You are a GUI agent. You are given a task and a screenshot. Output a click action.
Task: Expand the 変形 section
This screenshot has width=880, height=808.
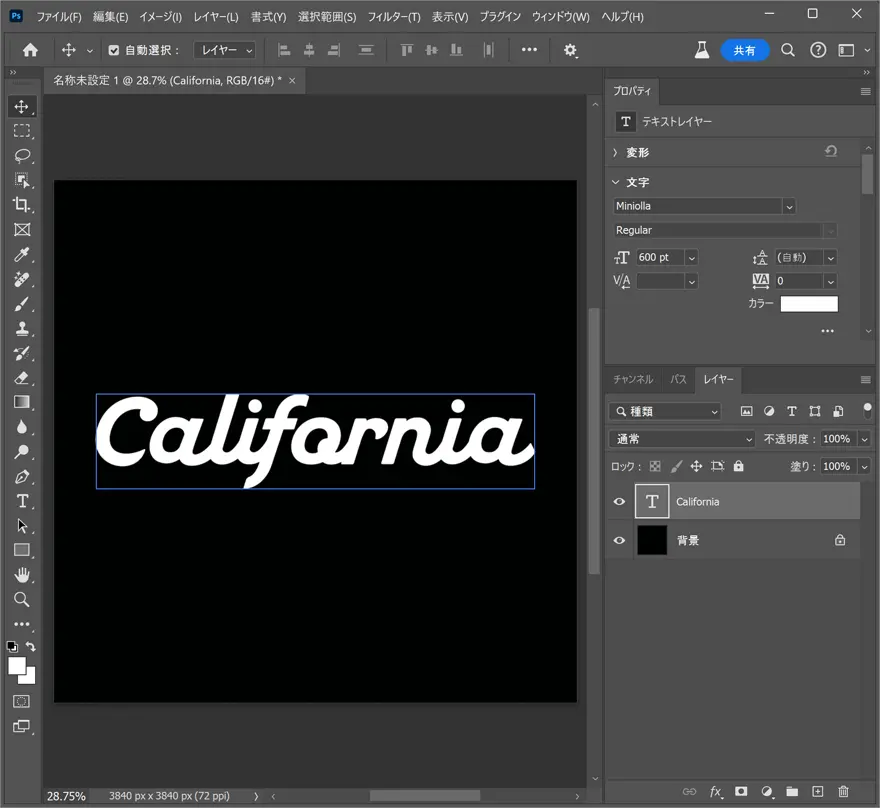615,153
